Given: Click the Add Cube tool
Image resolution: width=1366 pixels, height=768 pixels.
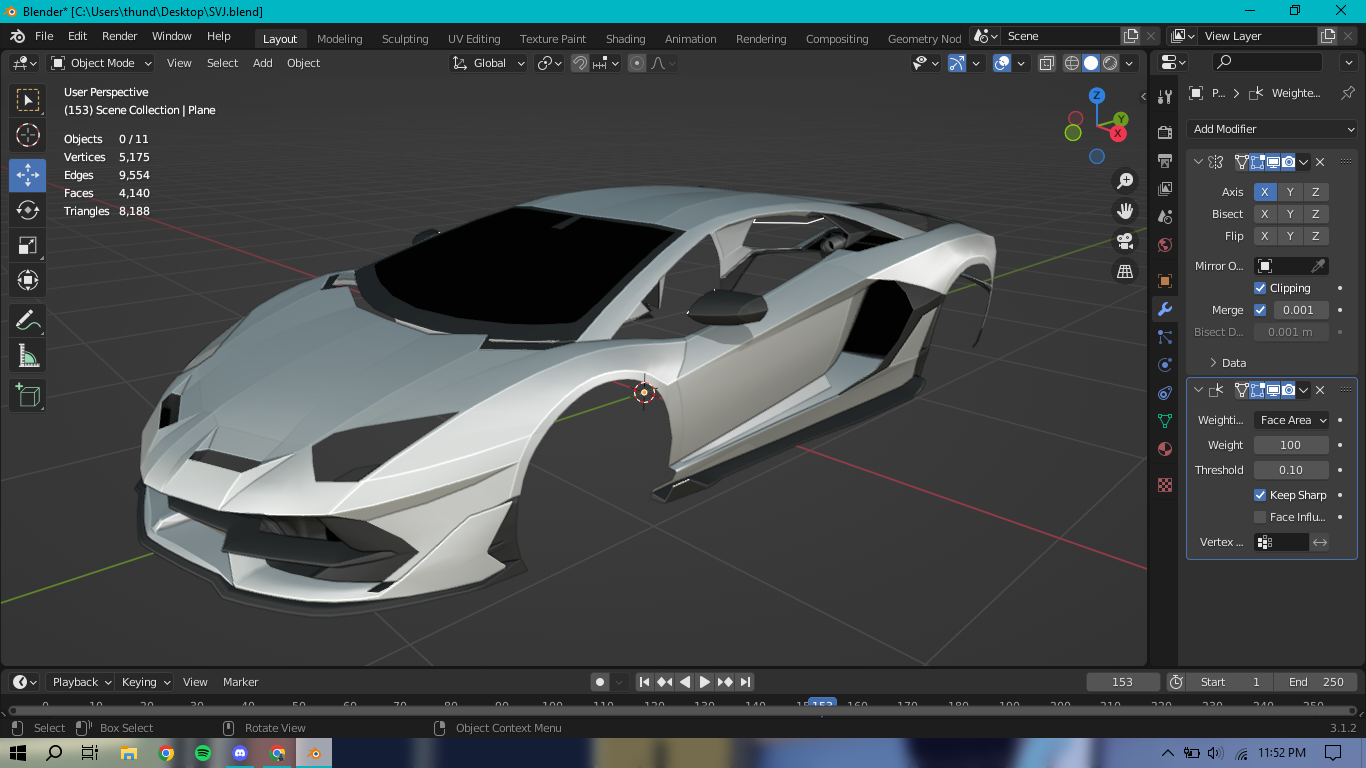Looking at the screenshot, I should point(27,395).
